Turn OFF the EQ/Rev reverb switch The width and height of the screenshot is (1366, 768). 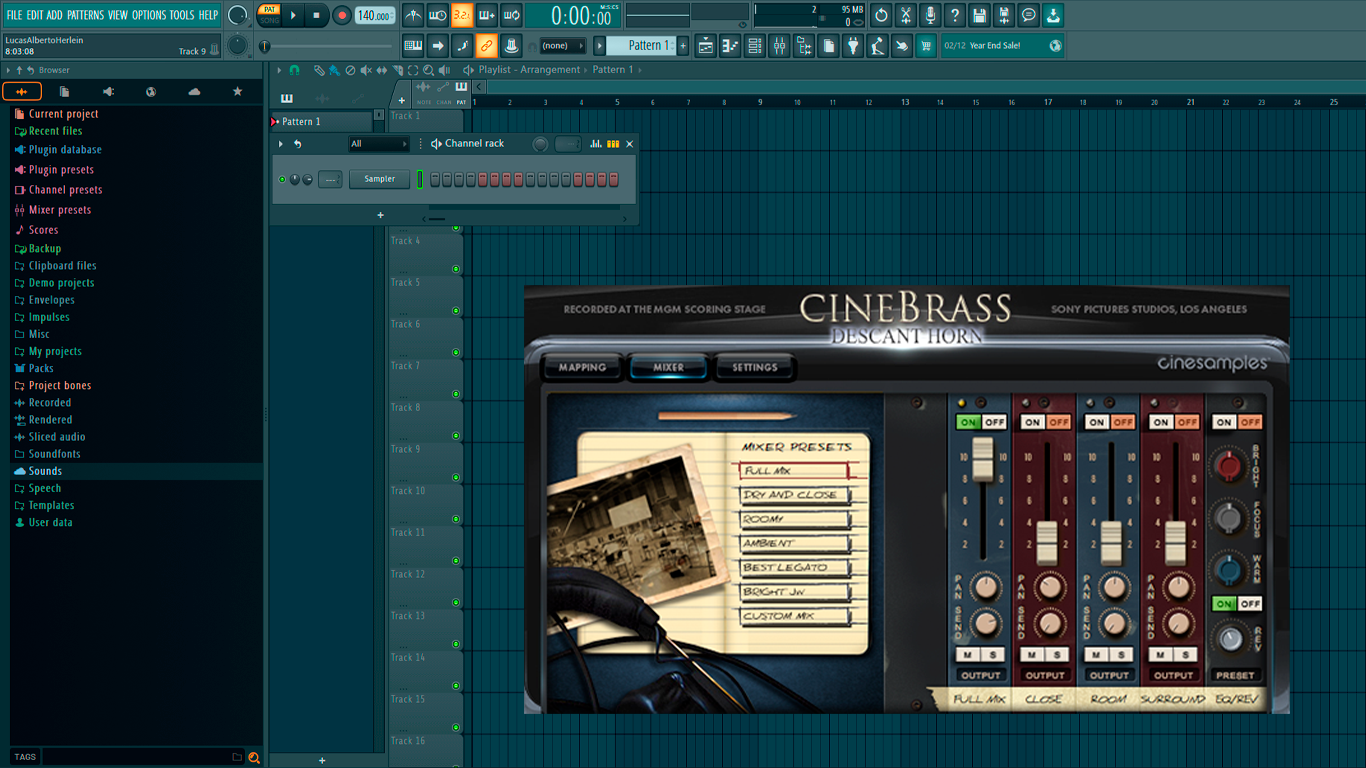tap(1250, 604)
